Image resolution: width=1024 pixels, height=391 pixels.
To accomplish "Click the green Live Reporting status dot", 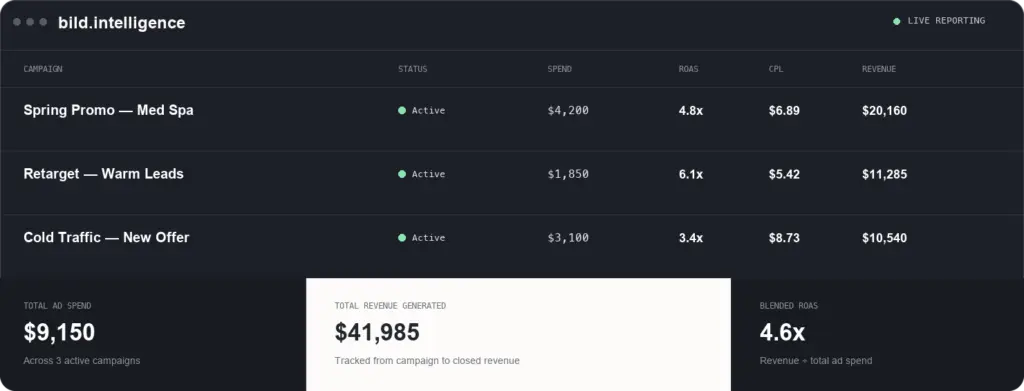I will click(x=897, y=22).
